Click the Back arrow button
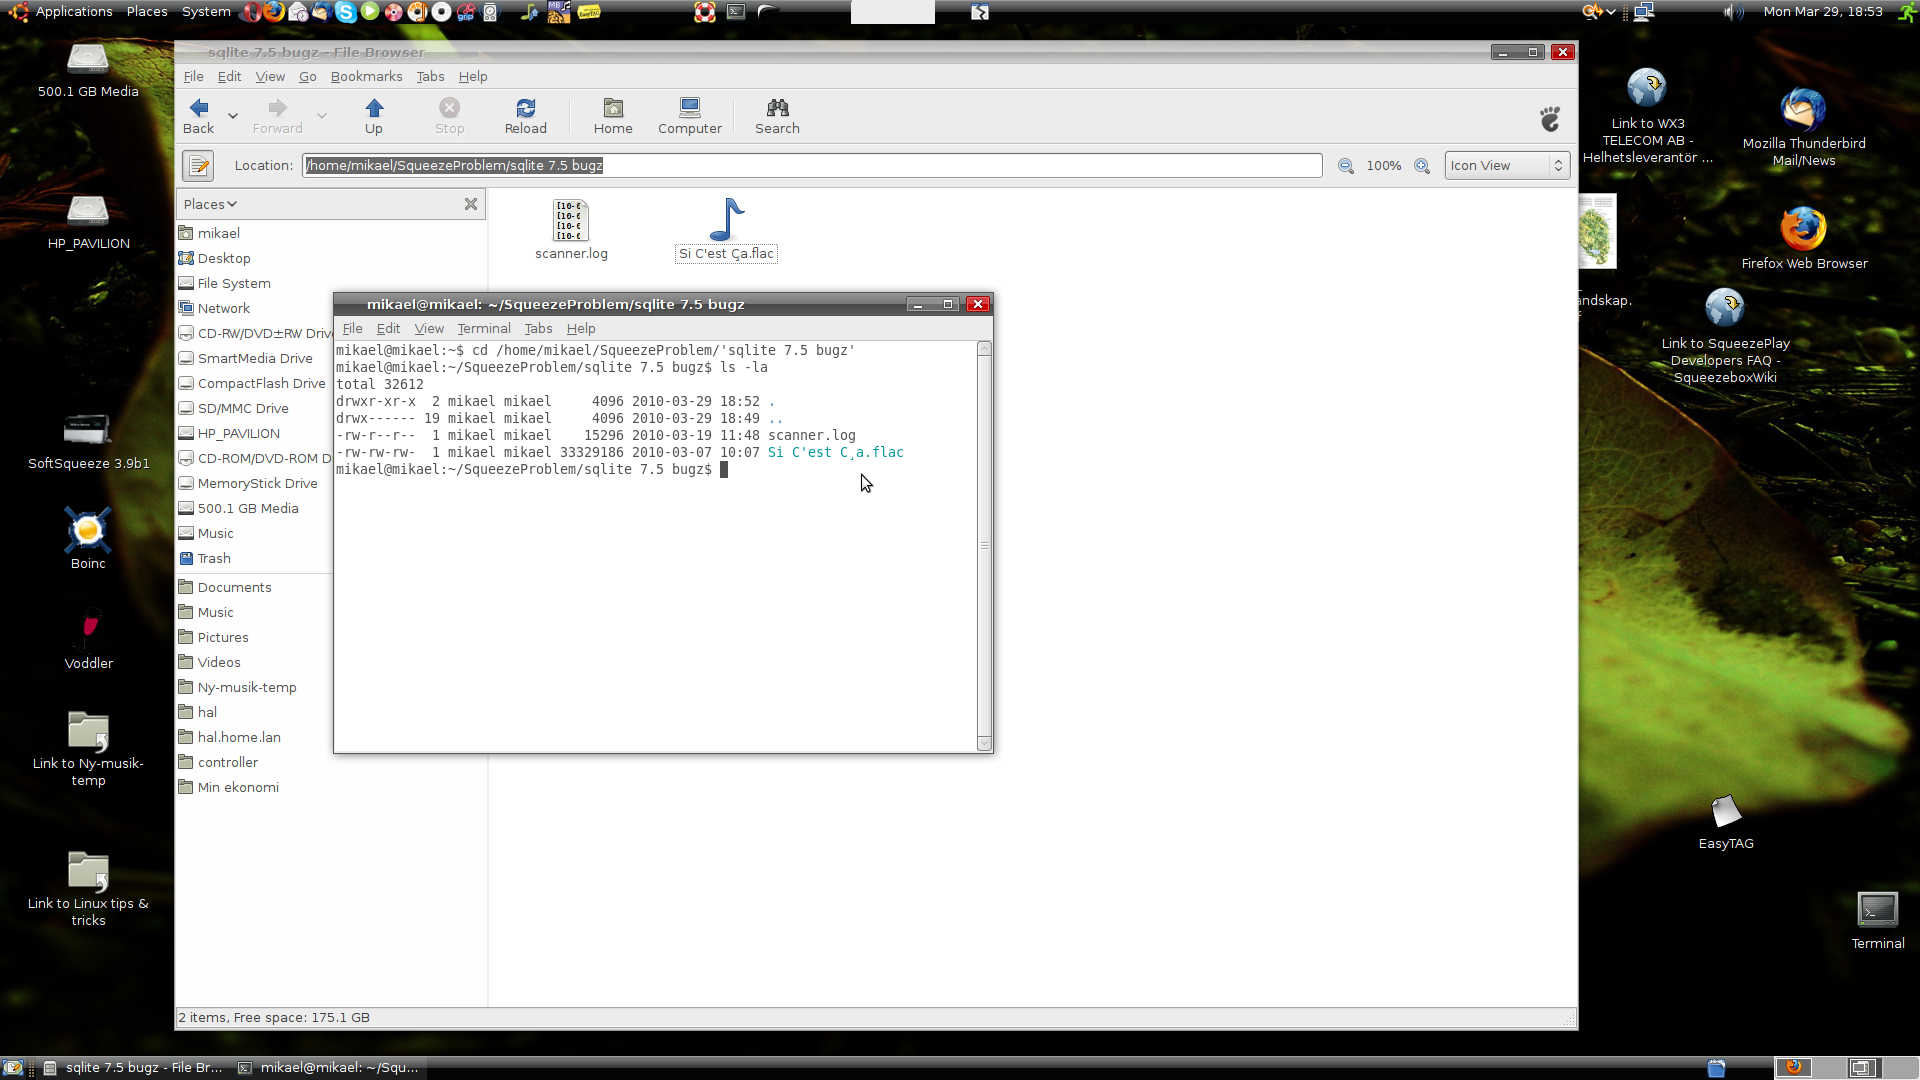 point(199,115)
